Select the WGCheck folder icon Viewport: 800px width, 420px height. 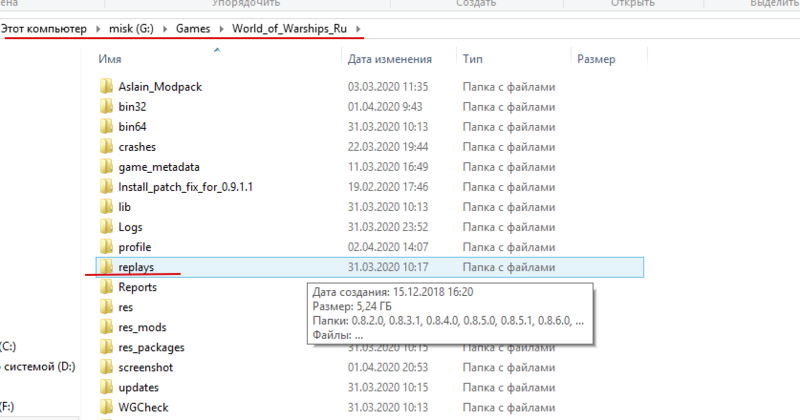(106, 407)
